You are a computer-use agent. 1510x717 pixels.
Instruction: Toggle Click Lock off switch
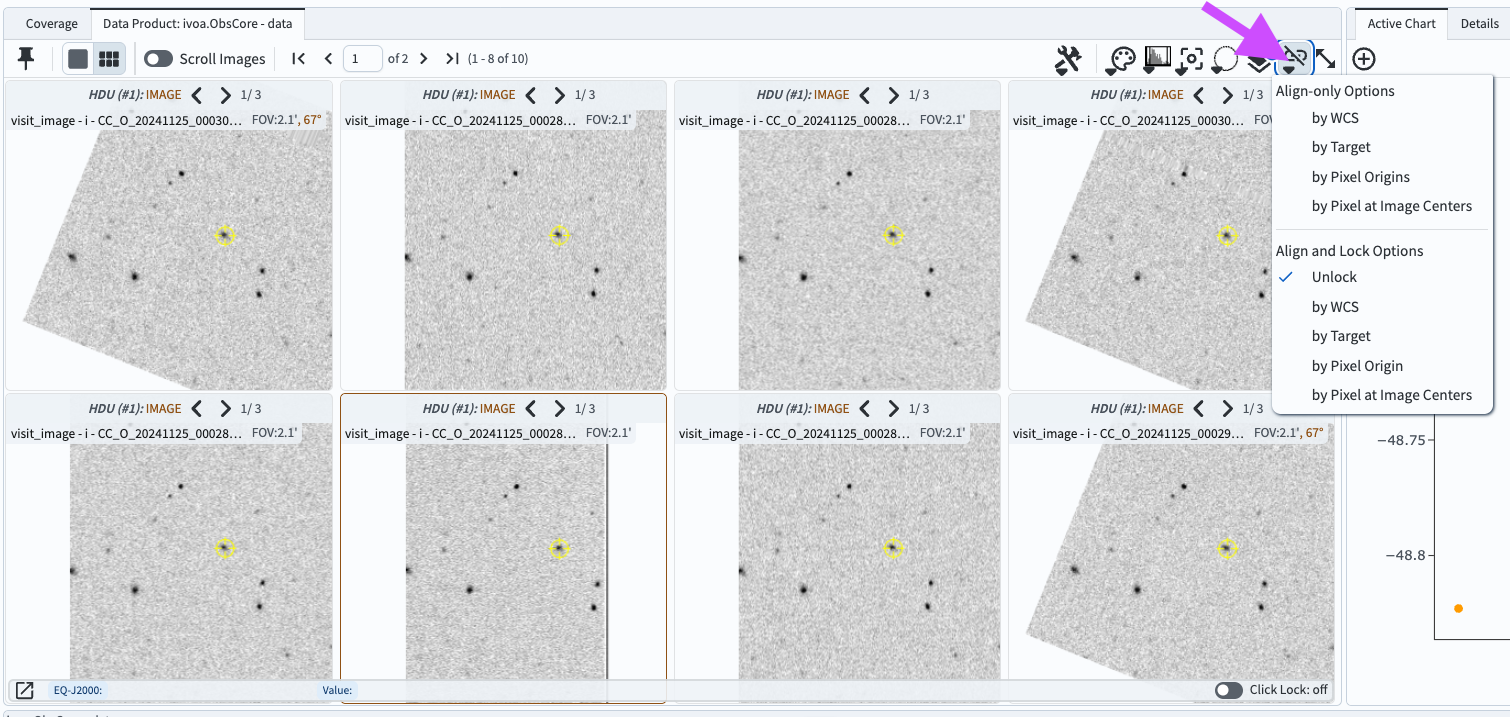click(1228, 690)
